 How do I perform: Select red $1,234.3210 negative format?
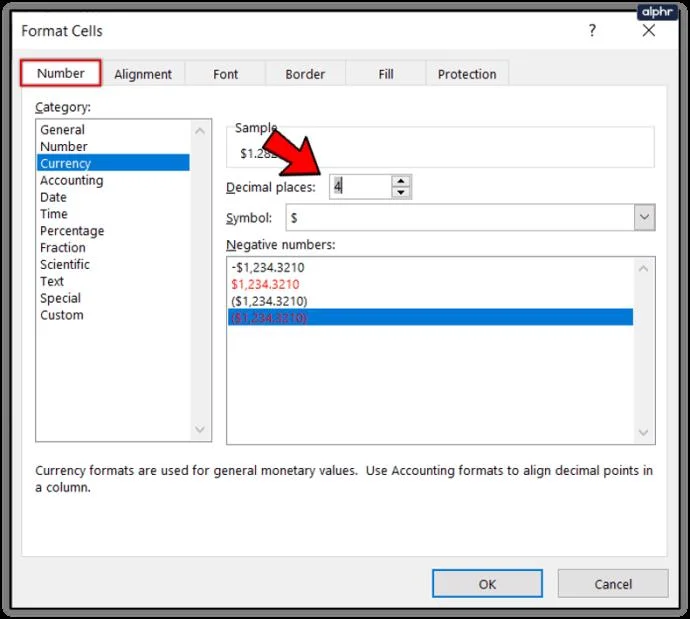click(265, 285)
